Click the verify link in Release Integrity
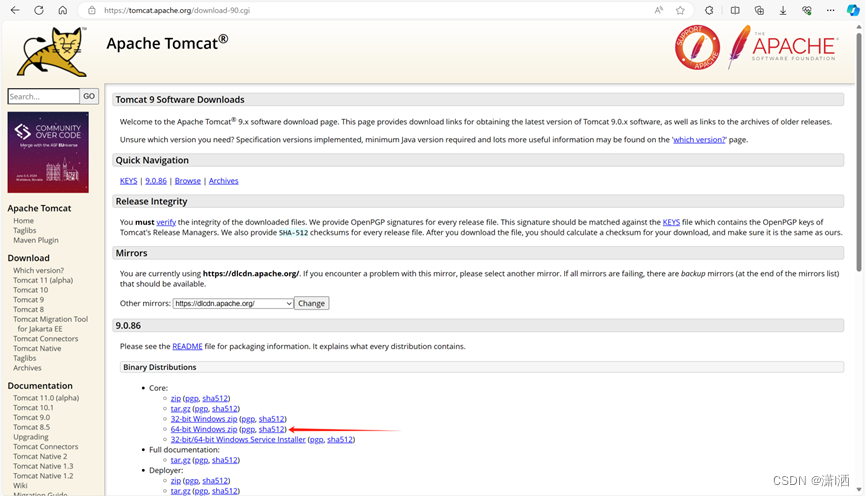 (x=166, y=222)
